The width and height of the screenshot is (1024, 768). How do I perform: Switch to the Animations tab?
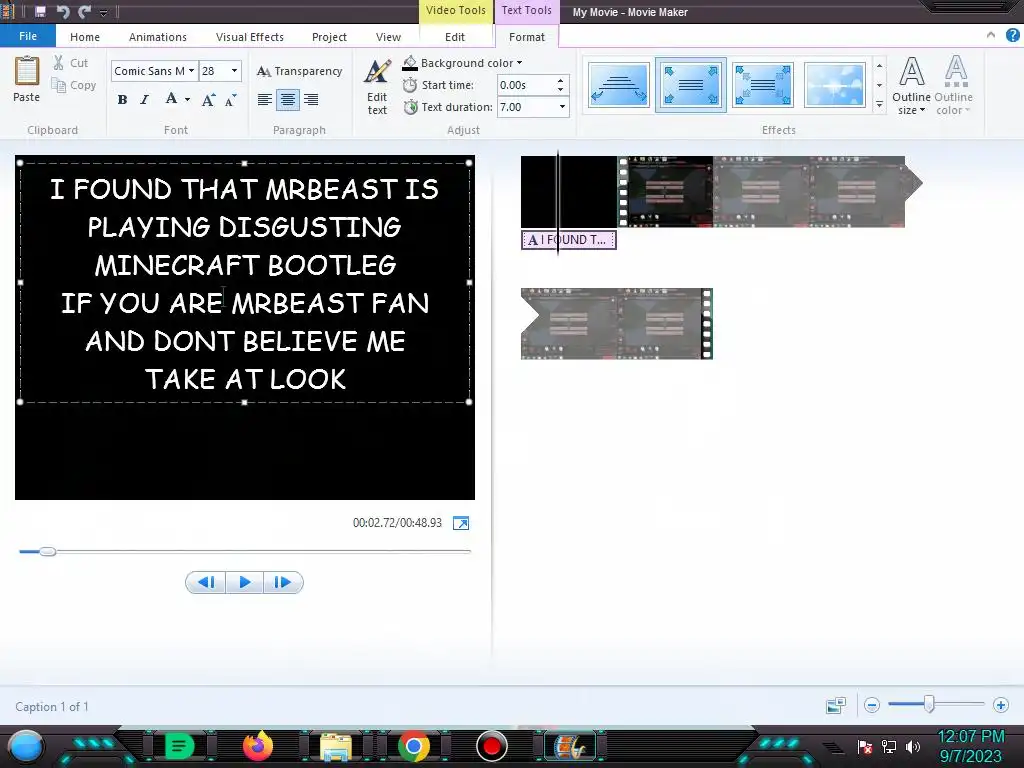[x=157, y=37]
